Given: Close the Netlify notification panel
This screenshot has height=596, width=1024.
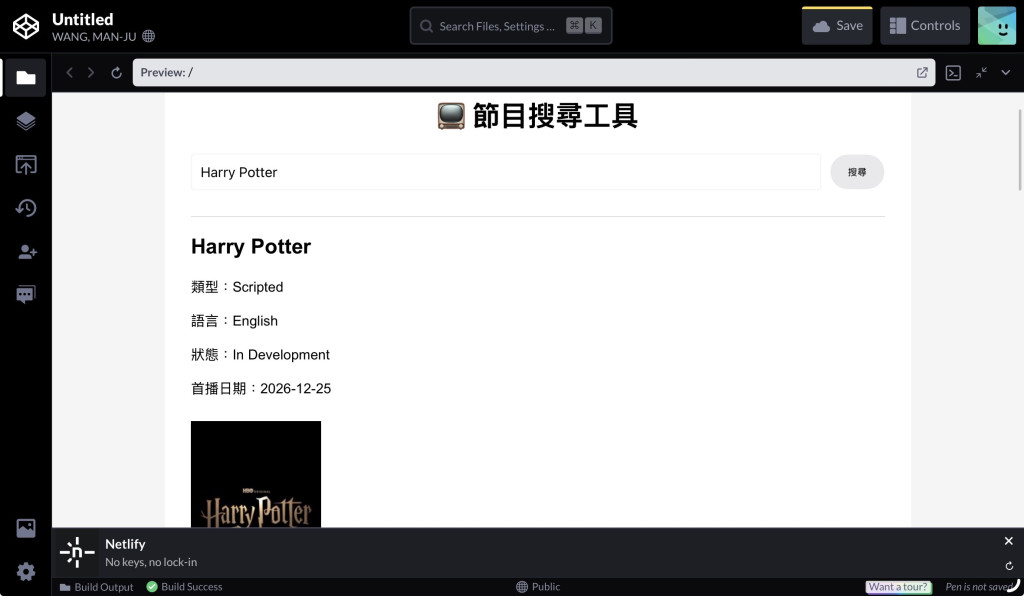Looking at the screenshot, I should [x=1009, y=541].
